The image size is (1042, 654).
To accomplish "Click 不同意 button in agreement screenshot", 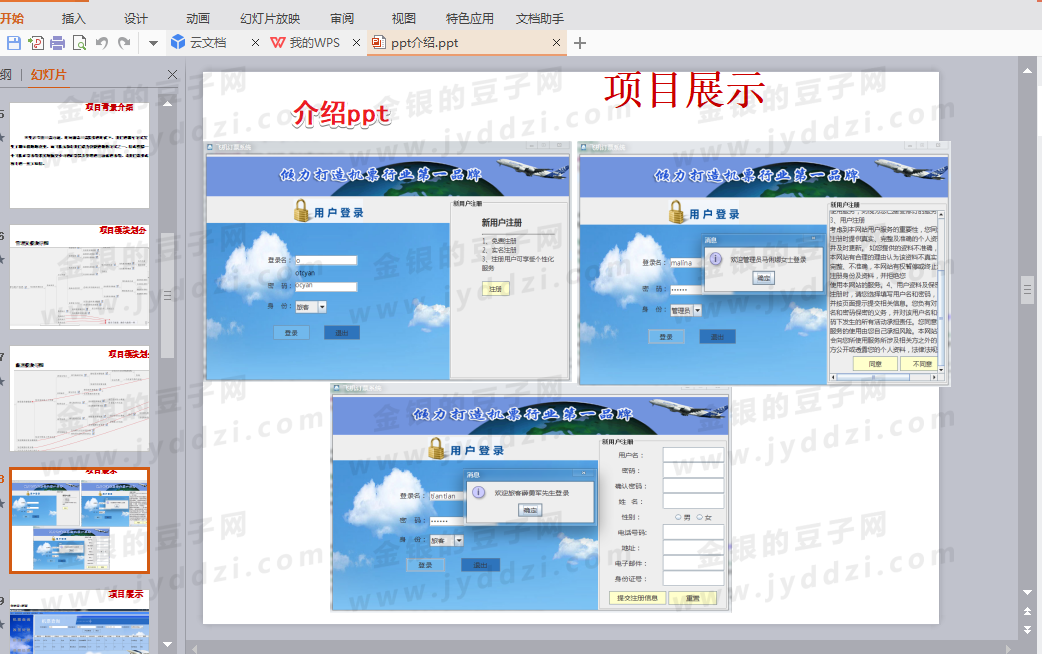I will click(920, 364).
